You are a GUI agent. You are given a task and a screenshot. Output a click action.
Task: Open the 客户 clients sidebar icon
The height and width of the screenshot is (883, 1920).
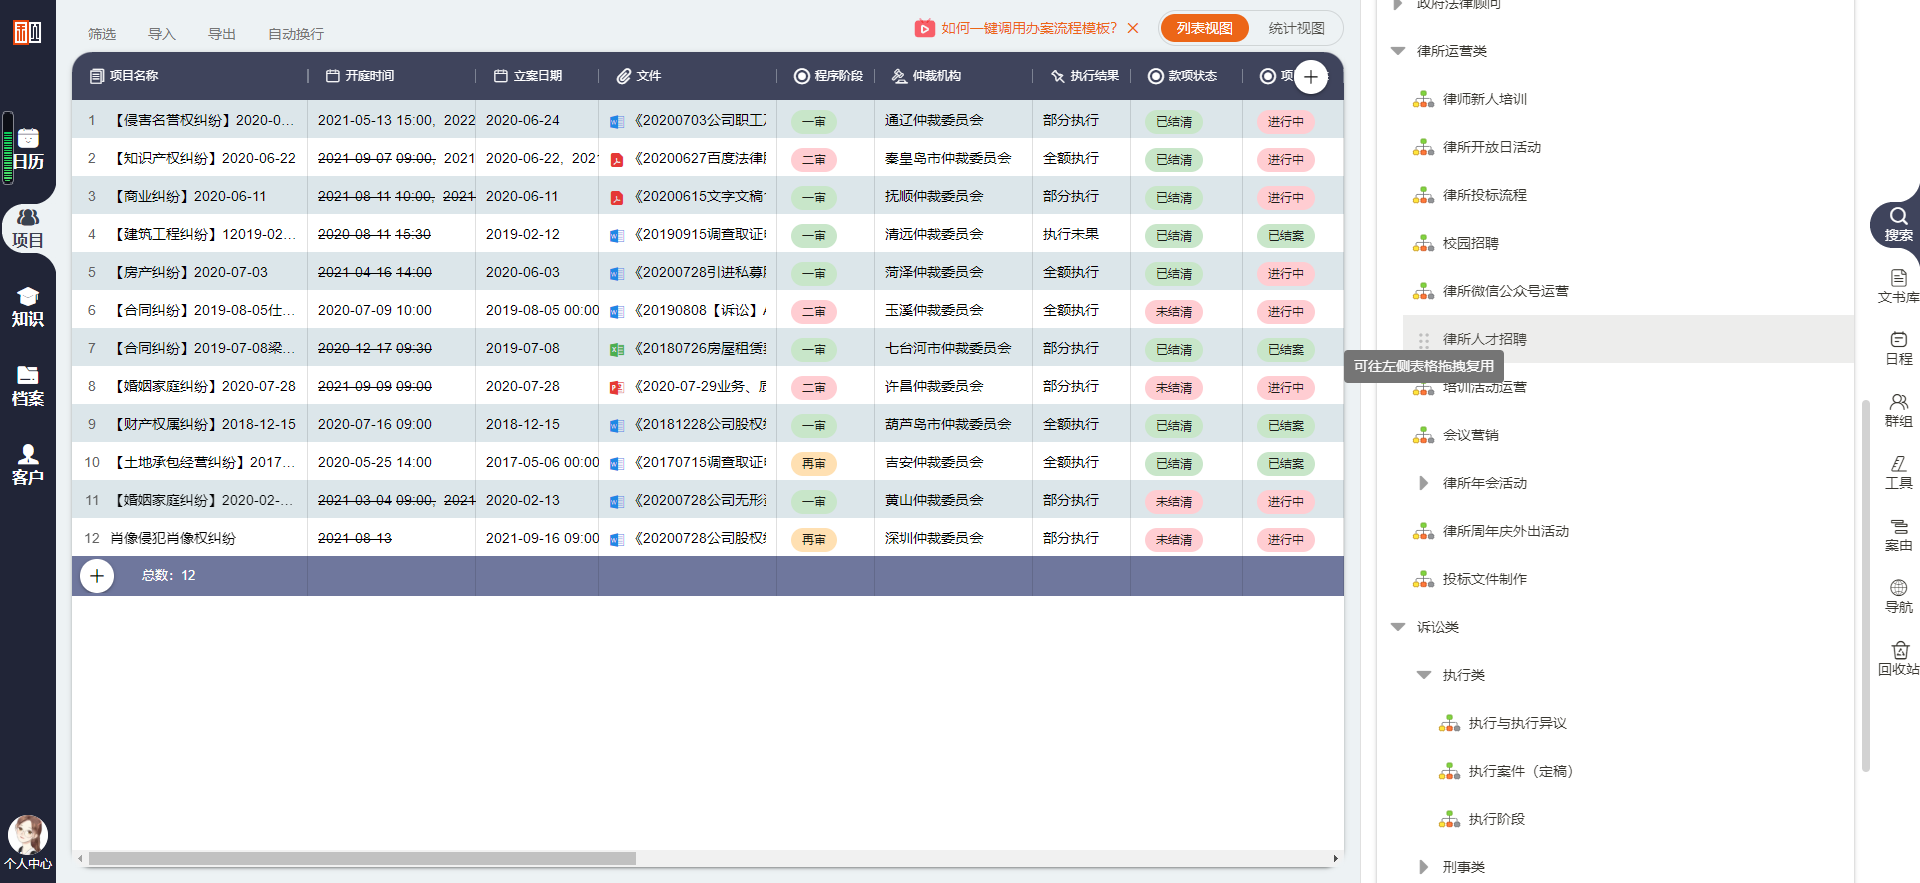[x=28, y=465]
